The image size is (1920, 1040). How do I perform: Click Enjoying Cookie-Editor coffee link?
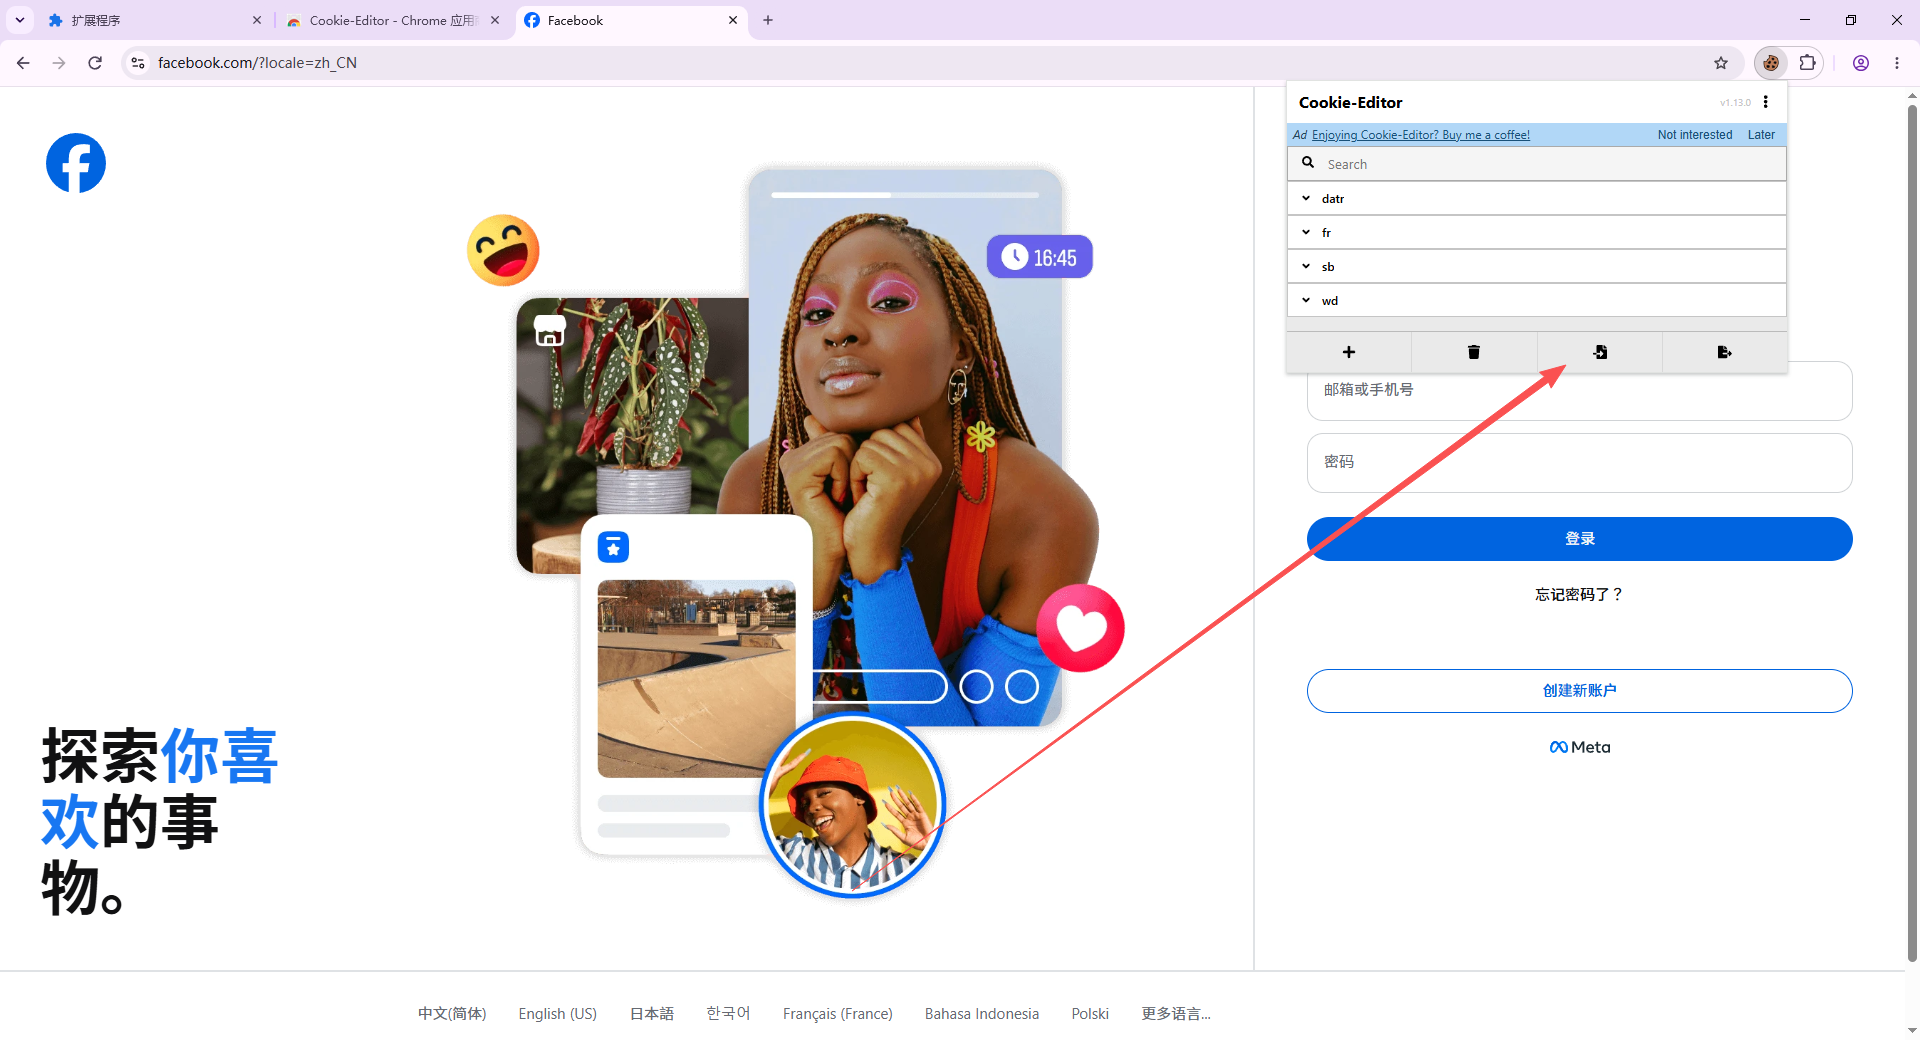[1420, 135]
